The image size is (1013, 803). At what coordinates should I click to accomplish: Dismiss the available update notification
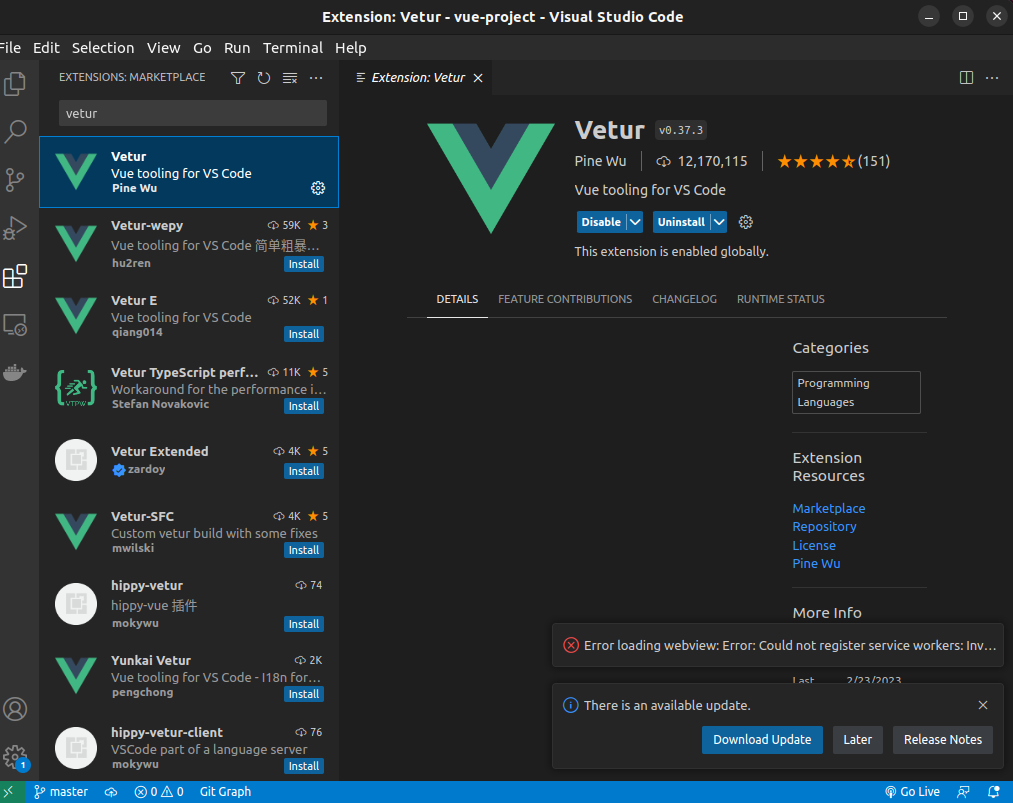pyautogui.click(x=983, y=705)
